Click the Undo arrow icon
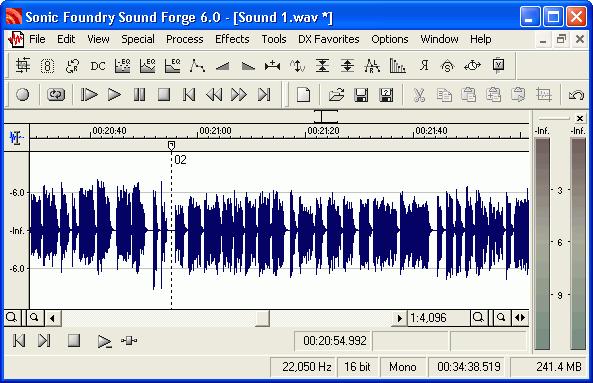Viewport: 593px width, 383px height. (x=576, y=95)
